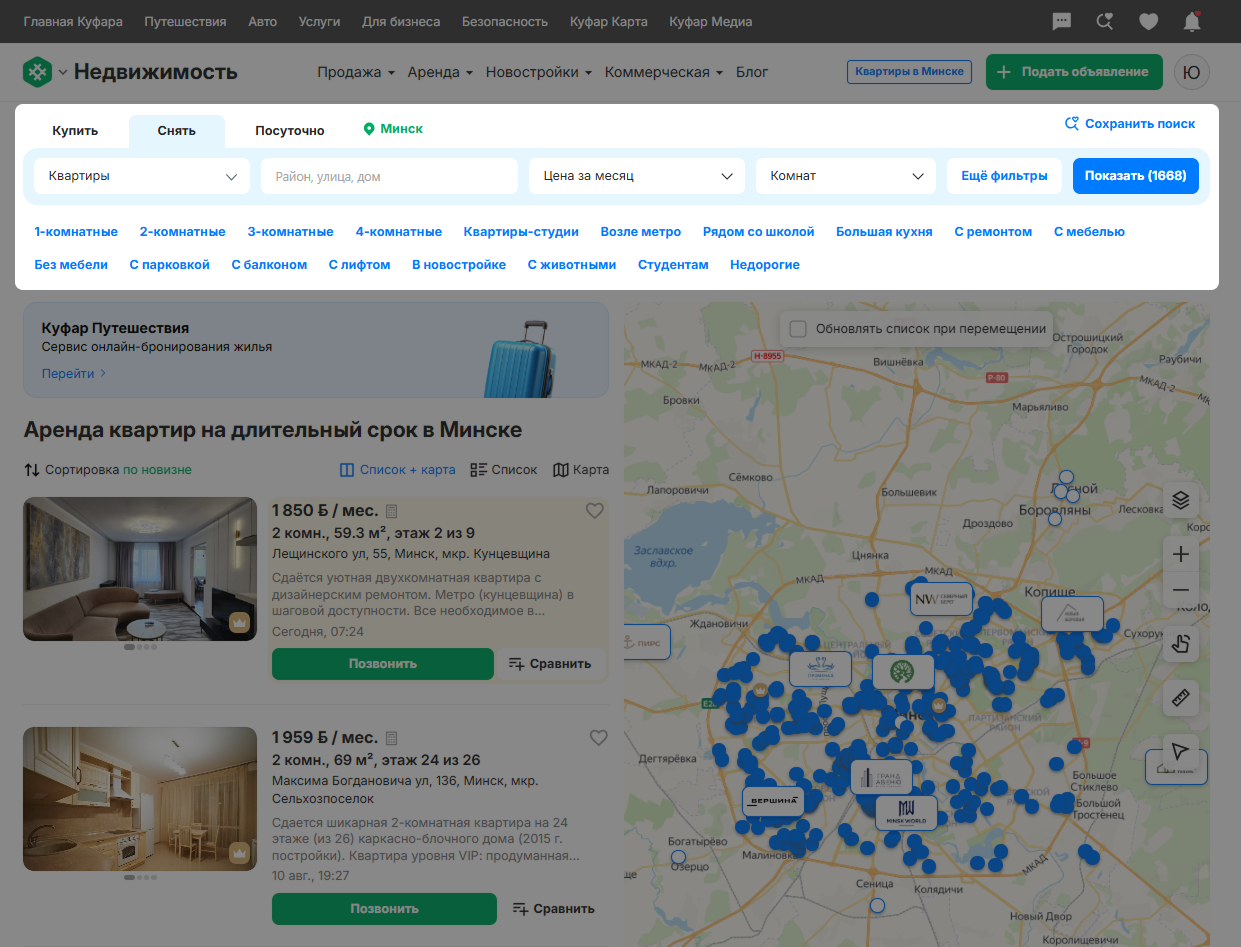Filter by Возле метро
The height and width of the screenshot is (947, 1241).
click(641, 232)
